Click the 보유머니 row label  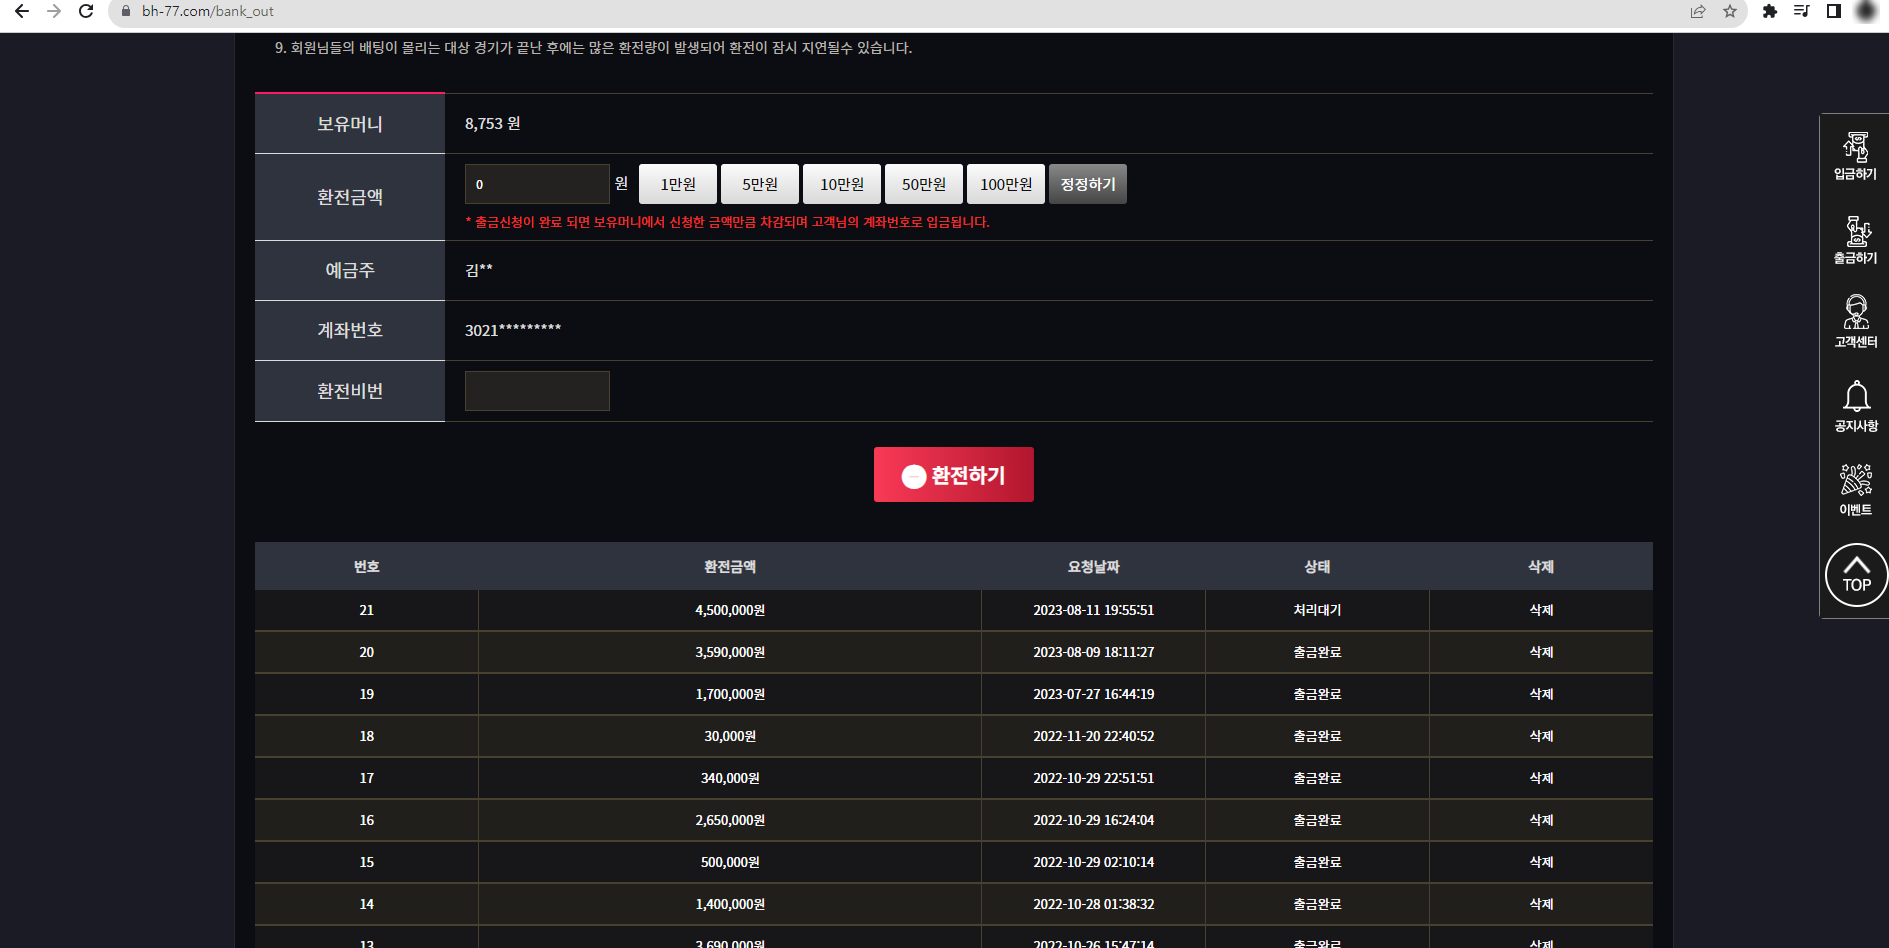coord(350,124)
